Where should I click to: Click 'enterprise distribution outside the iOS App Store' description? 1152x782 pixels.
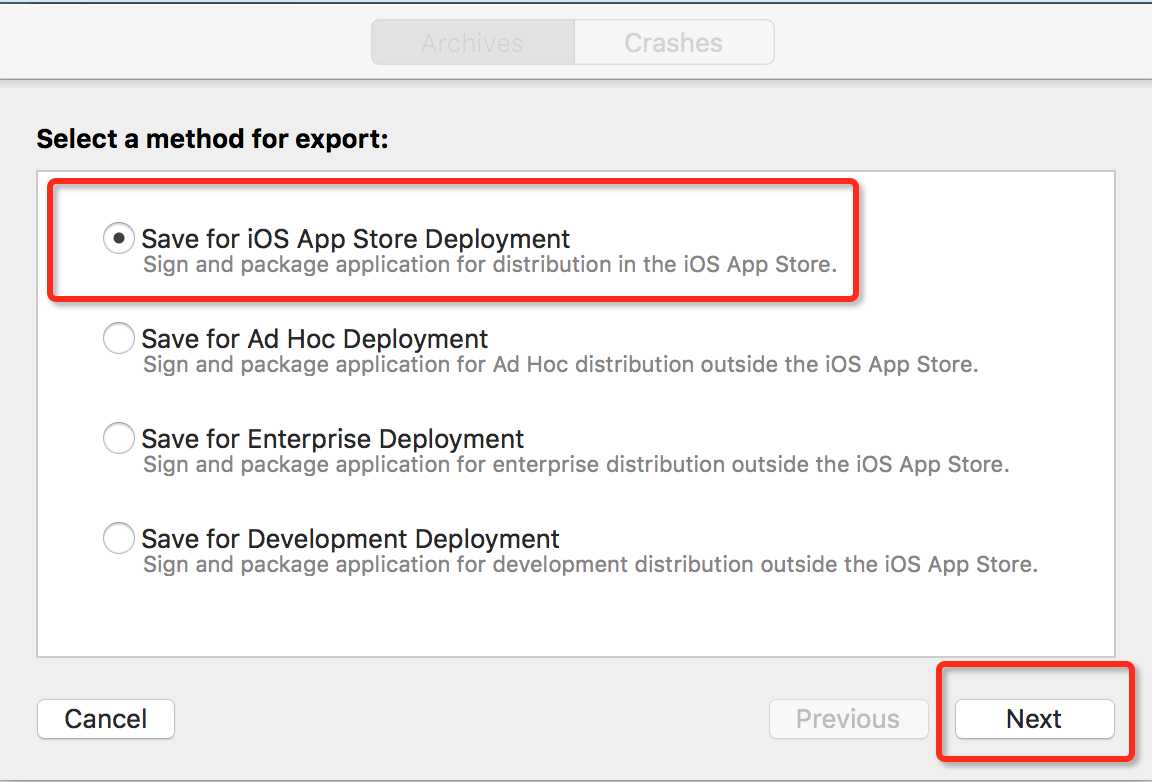point(749,464)
